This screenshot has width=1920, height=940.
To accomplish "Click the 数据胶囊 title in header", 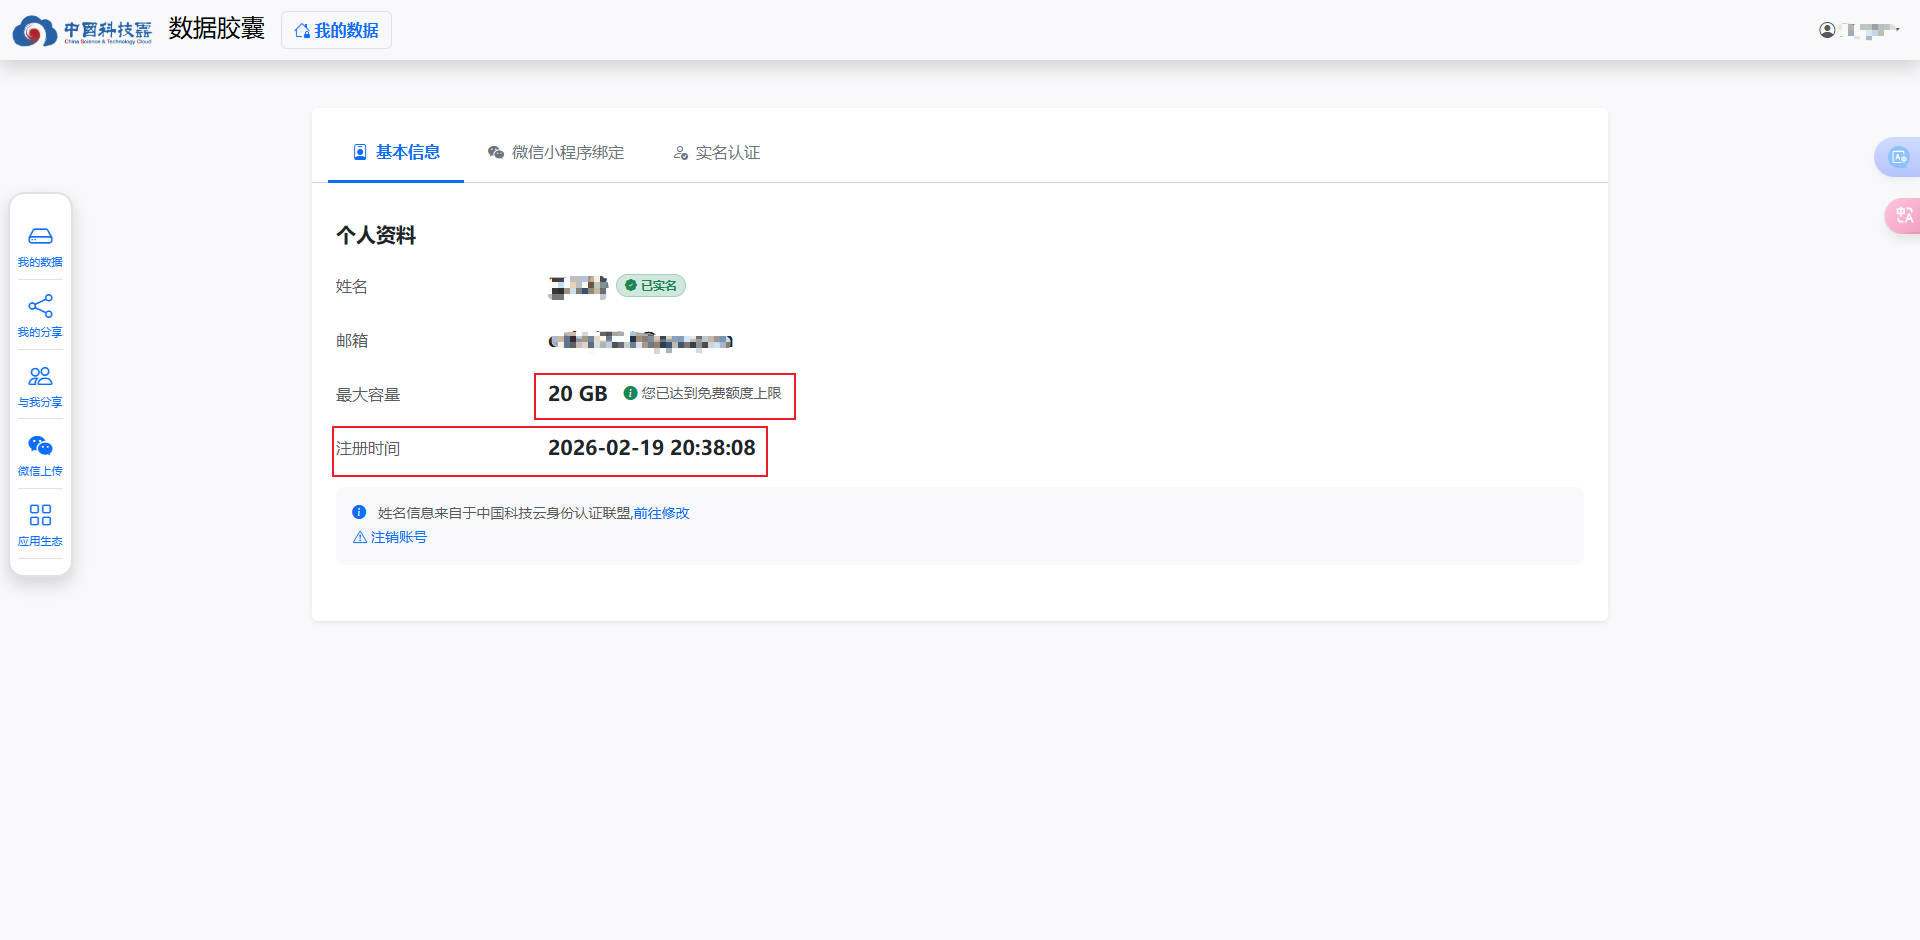I will pyautogui.click(x=216, y=29).
